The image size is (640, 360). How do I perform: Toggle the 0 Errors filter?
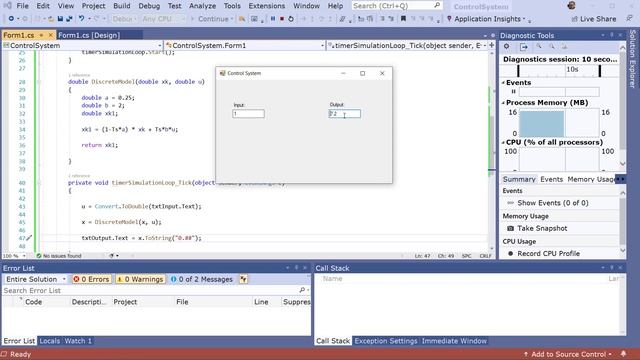(x=91, y=279)
